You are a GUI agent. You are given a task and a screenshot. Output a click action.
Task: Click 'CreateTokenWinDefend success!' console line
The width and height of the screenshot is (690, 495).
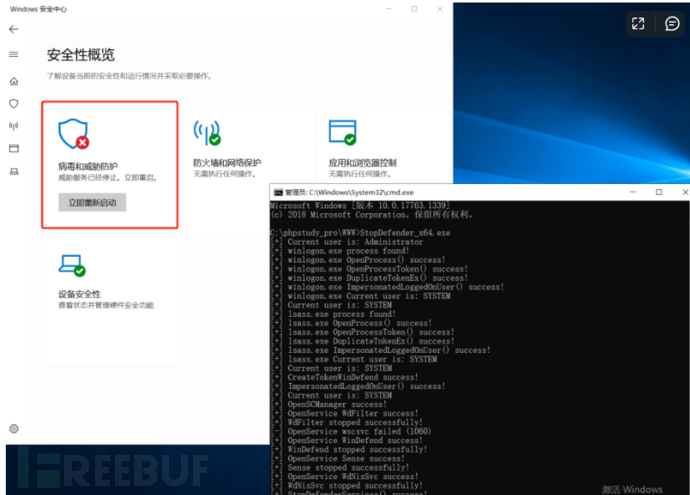pyautogui.click(x=352, y=378)
